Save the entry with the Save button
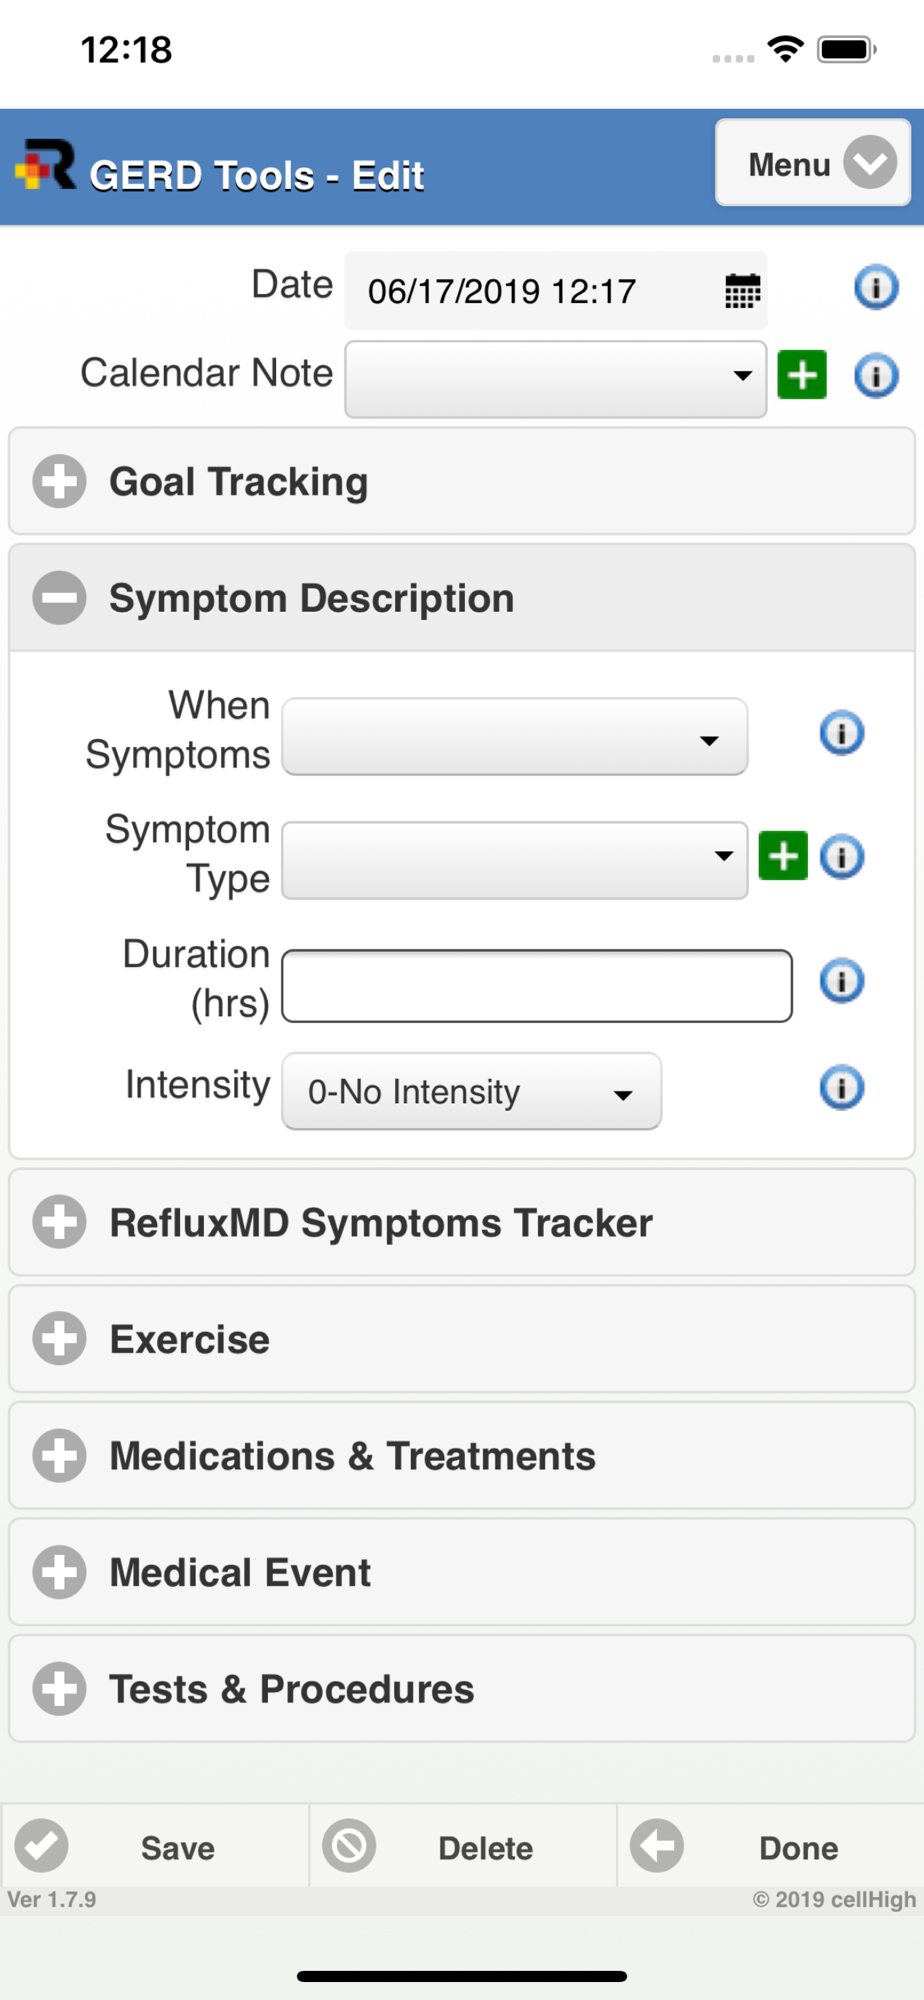The height and width of the screenshot is (2000, 924). (x=155, y=1846)
